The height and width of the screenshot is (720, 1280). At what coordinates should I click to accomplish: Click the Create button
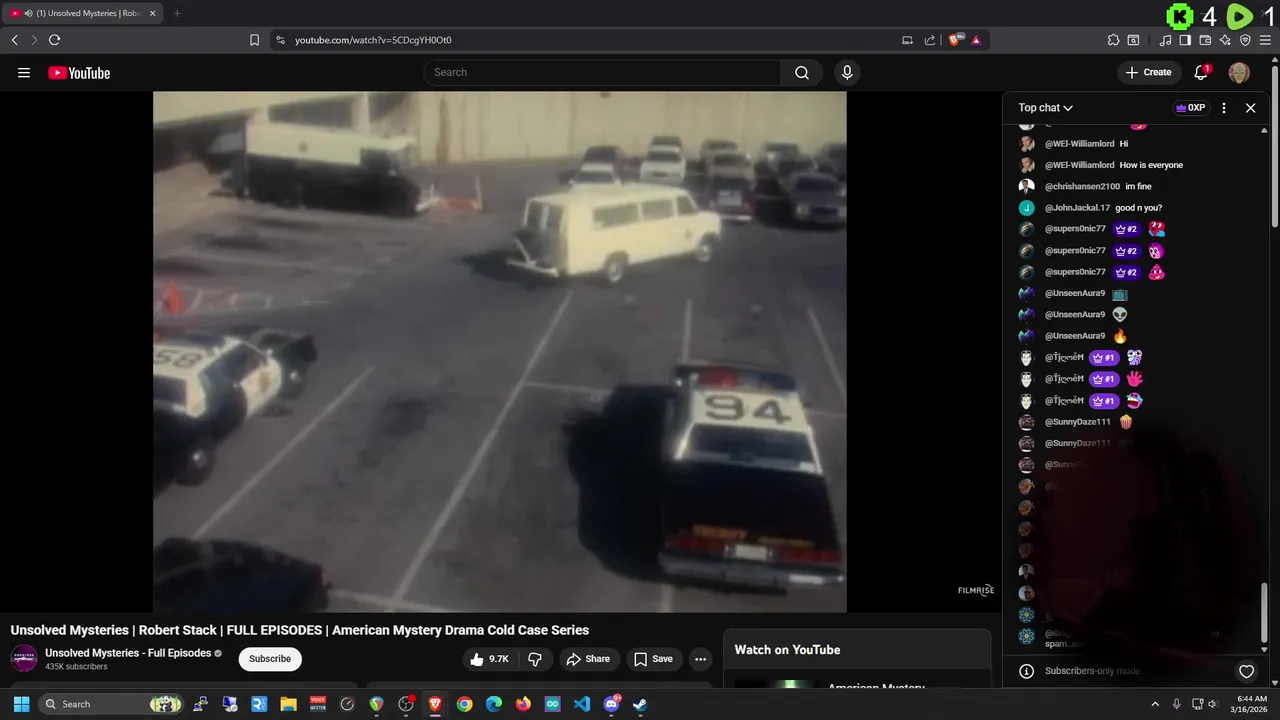(x=1148, y=72)
